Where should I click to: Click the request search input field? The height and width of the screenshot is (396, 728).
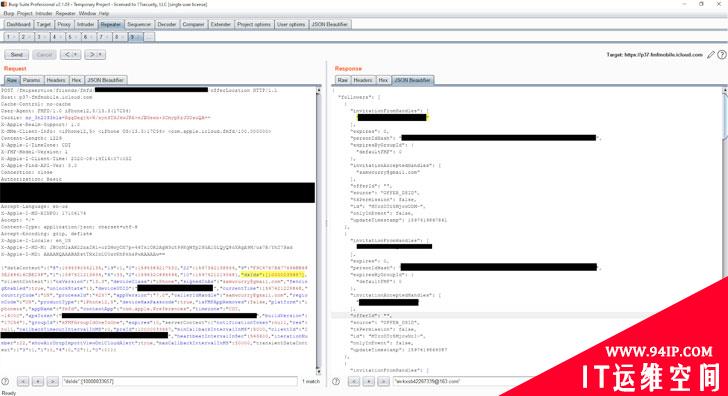(180, 381)
